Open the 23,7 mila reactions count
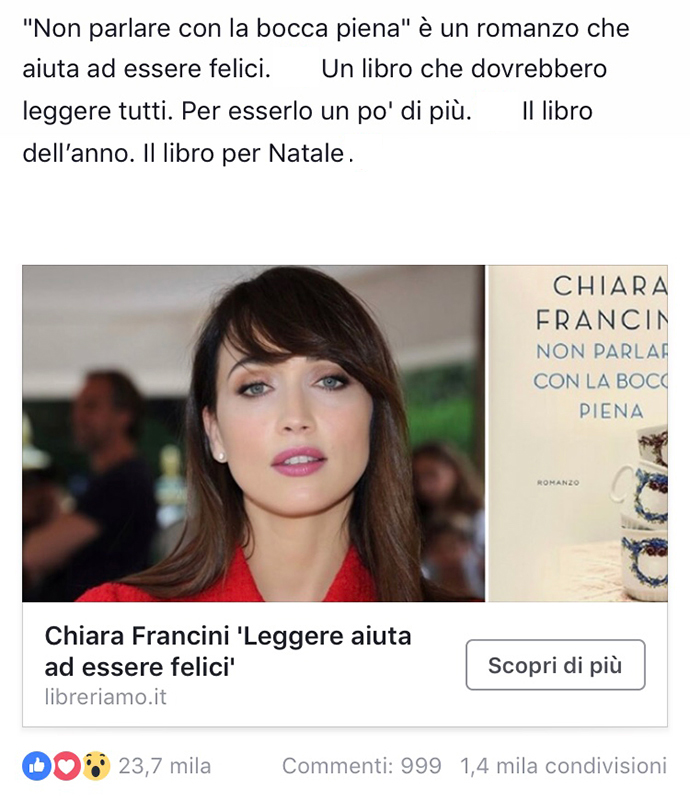Image resolution: width=690 pixels, height=800 pixels. pos(164,766)
